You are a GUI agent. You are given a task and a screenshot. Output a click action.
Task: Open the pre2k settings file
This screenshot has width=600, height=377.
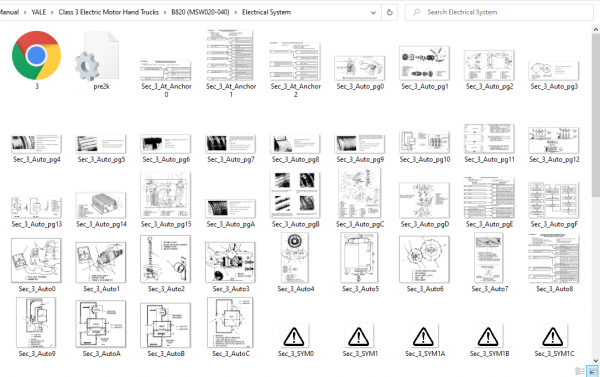coord(97,56)
